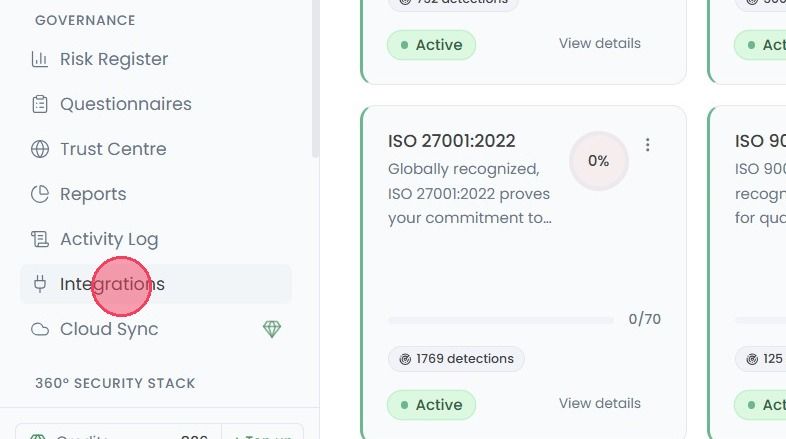The height and width of the screenshot is (439, 786).
Task: Click View details on the upper framework card
Action: (x=600, y=44)
